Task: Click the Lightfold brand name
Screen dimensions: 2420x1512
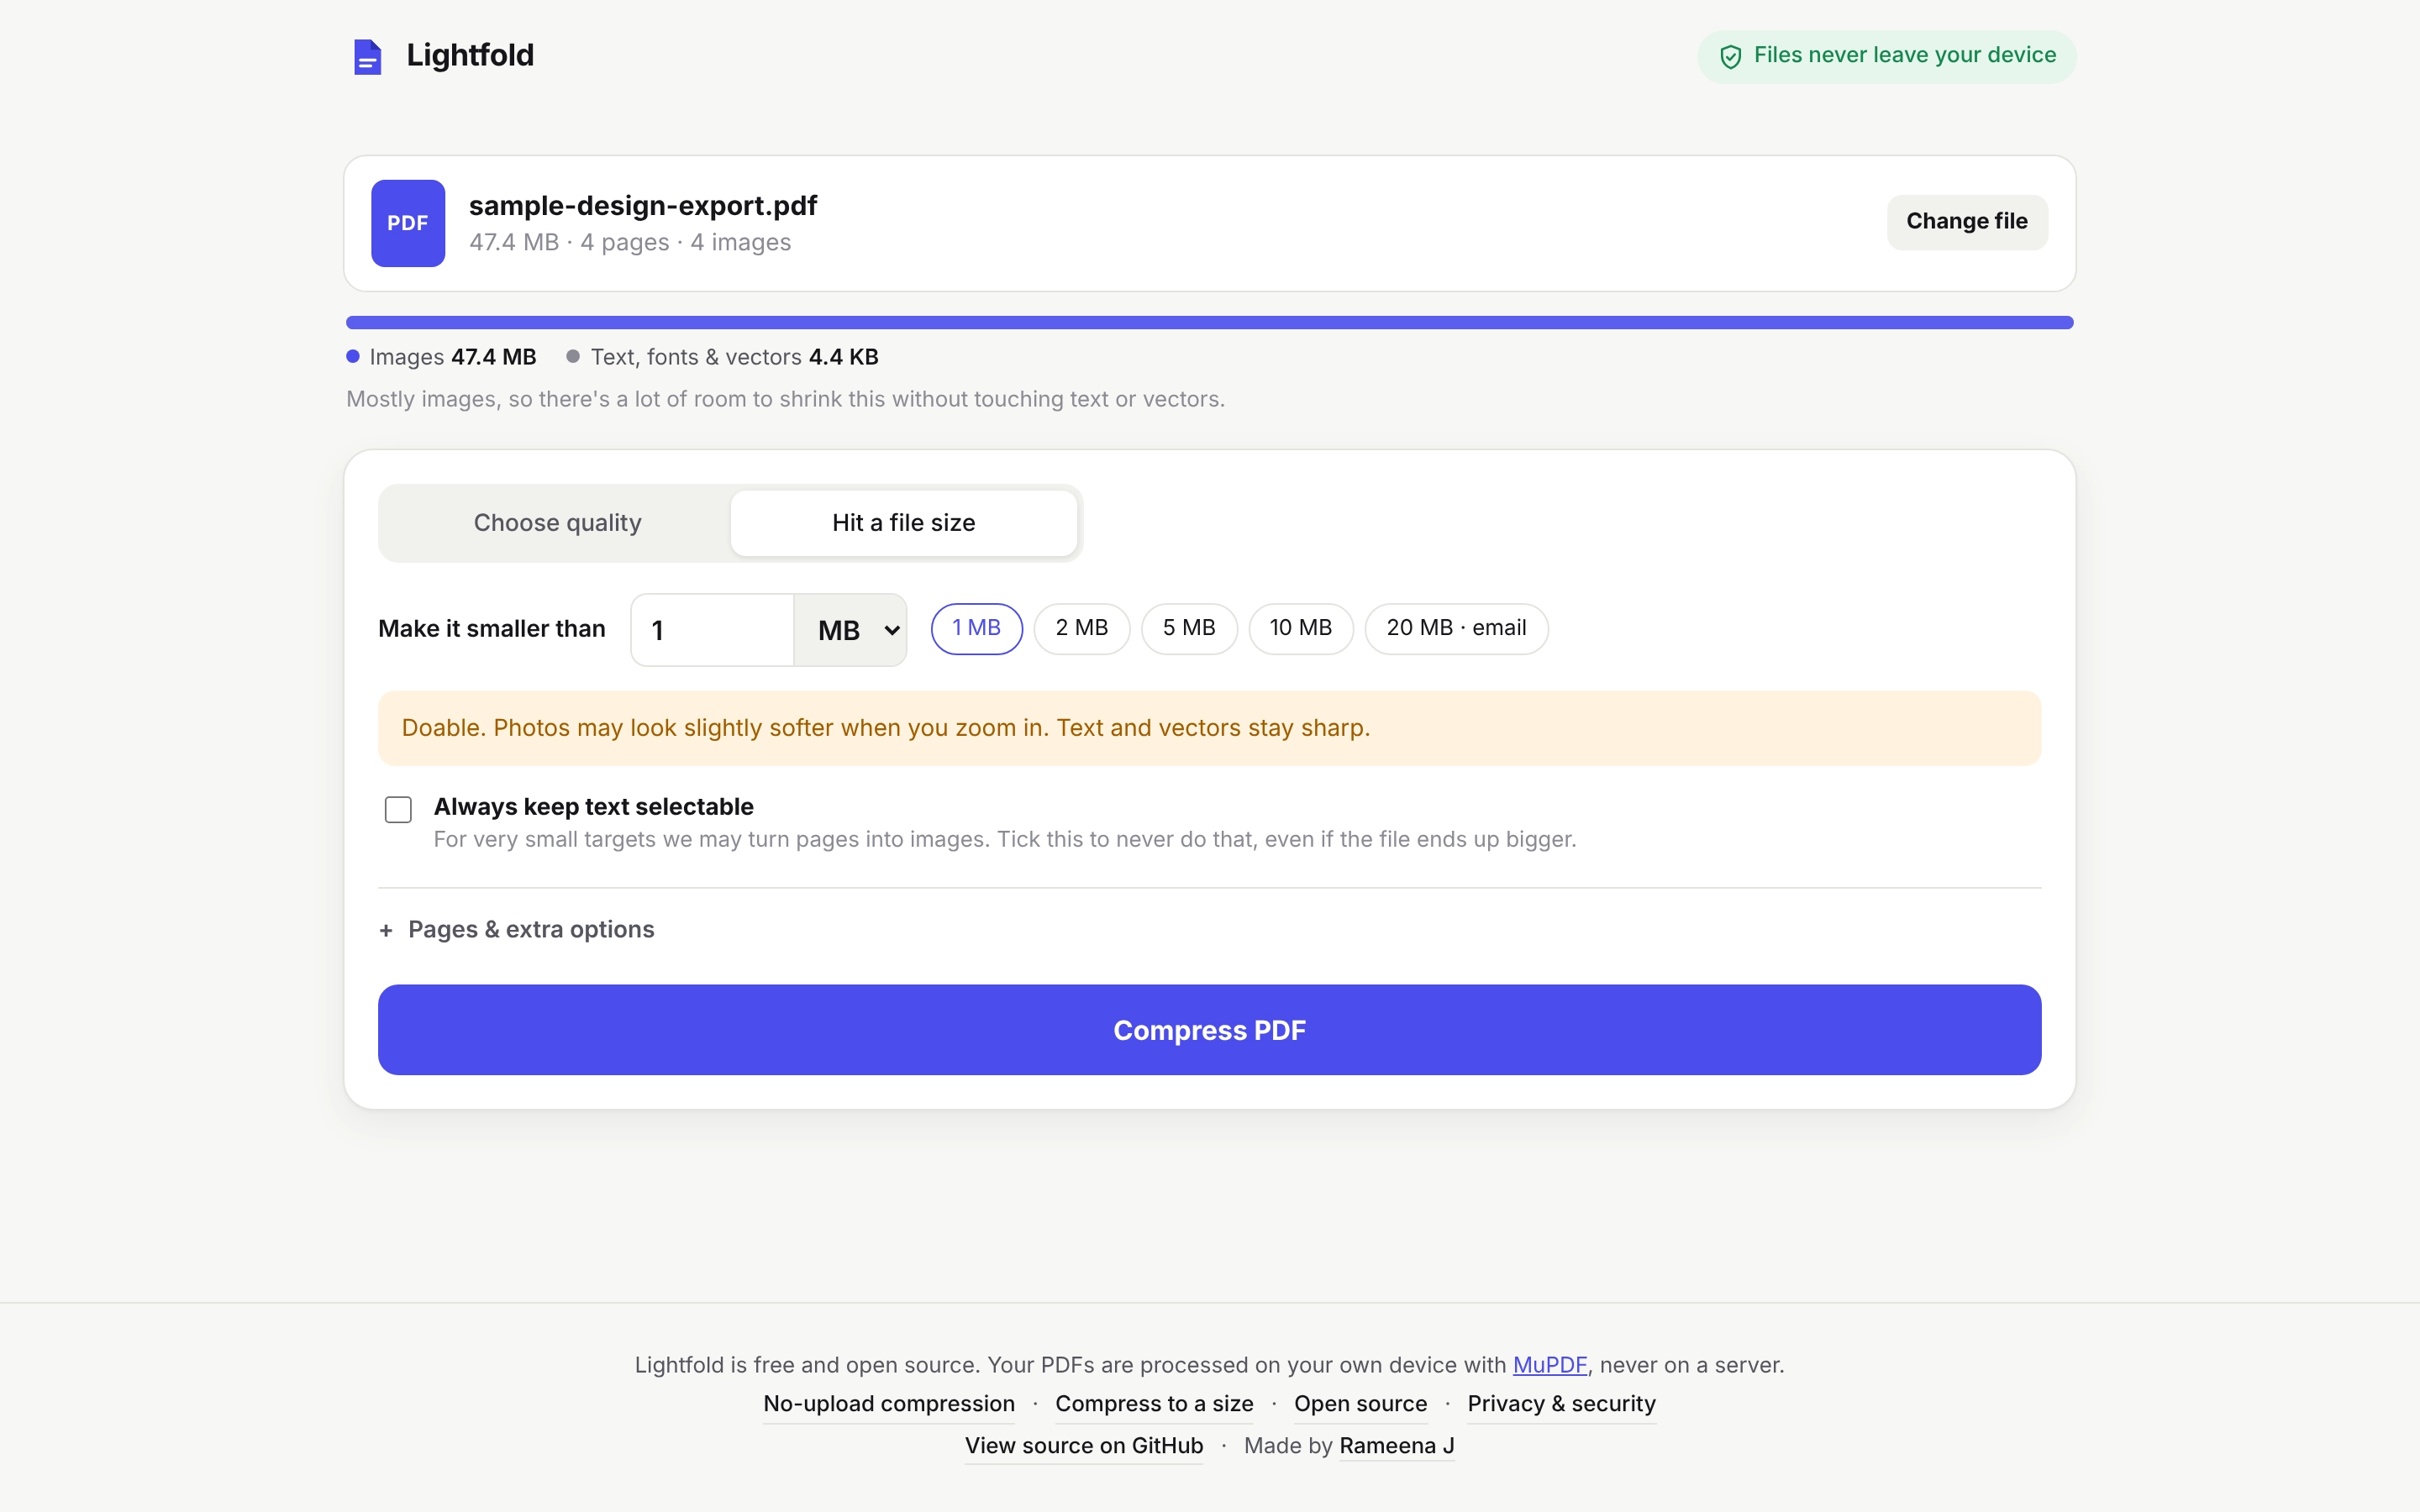Action: (x=470, y=55)
